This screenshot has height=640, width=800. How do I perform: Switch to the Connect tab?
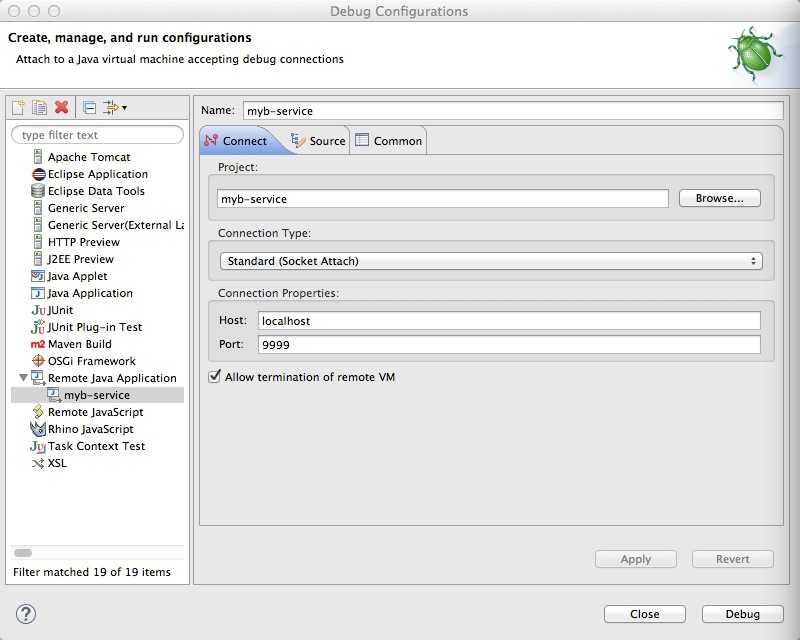point(236,141)
